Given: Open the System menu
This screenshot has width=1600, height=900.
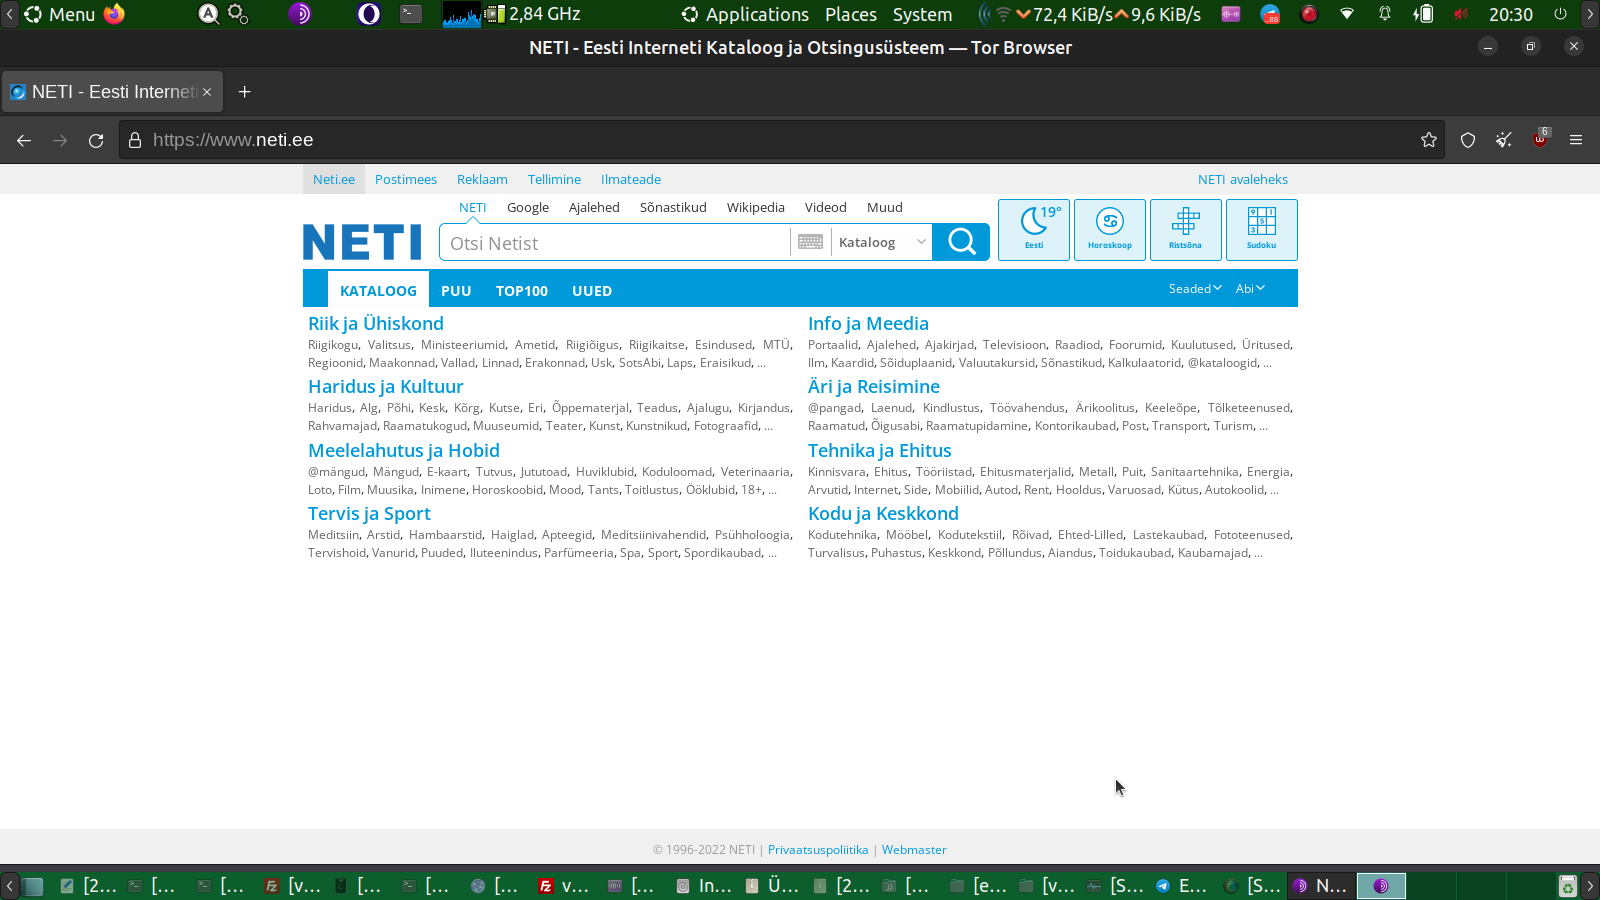Looking at the screenshot, I should coord(922,14).
